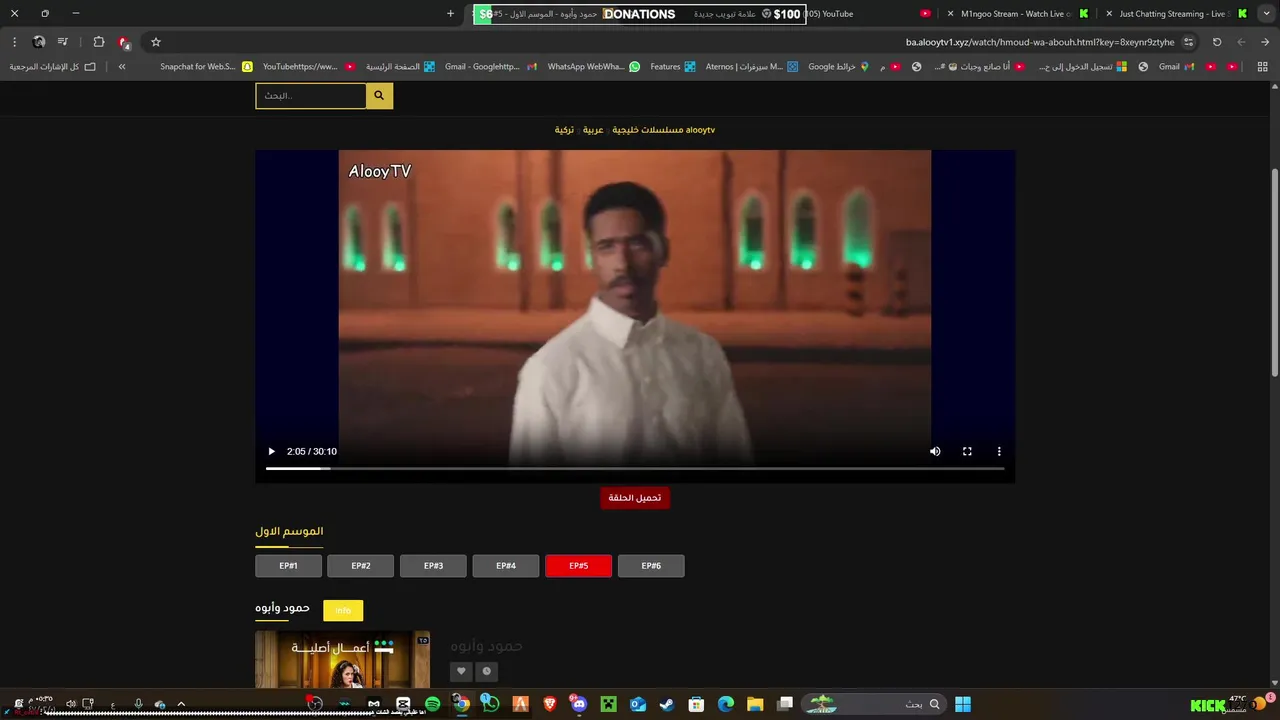The width and height of the screenshot is (1280, 720).
Task: Enter fullscreen on the video player
Action: 967,451
